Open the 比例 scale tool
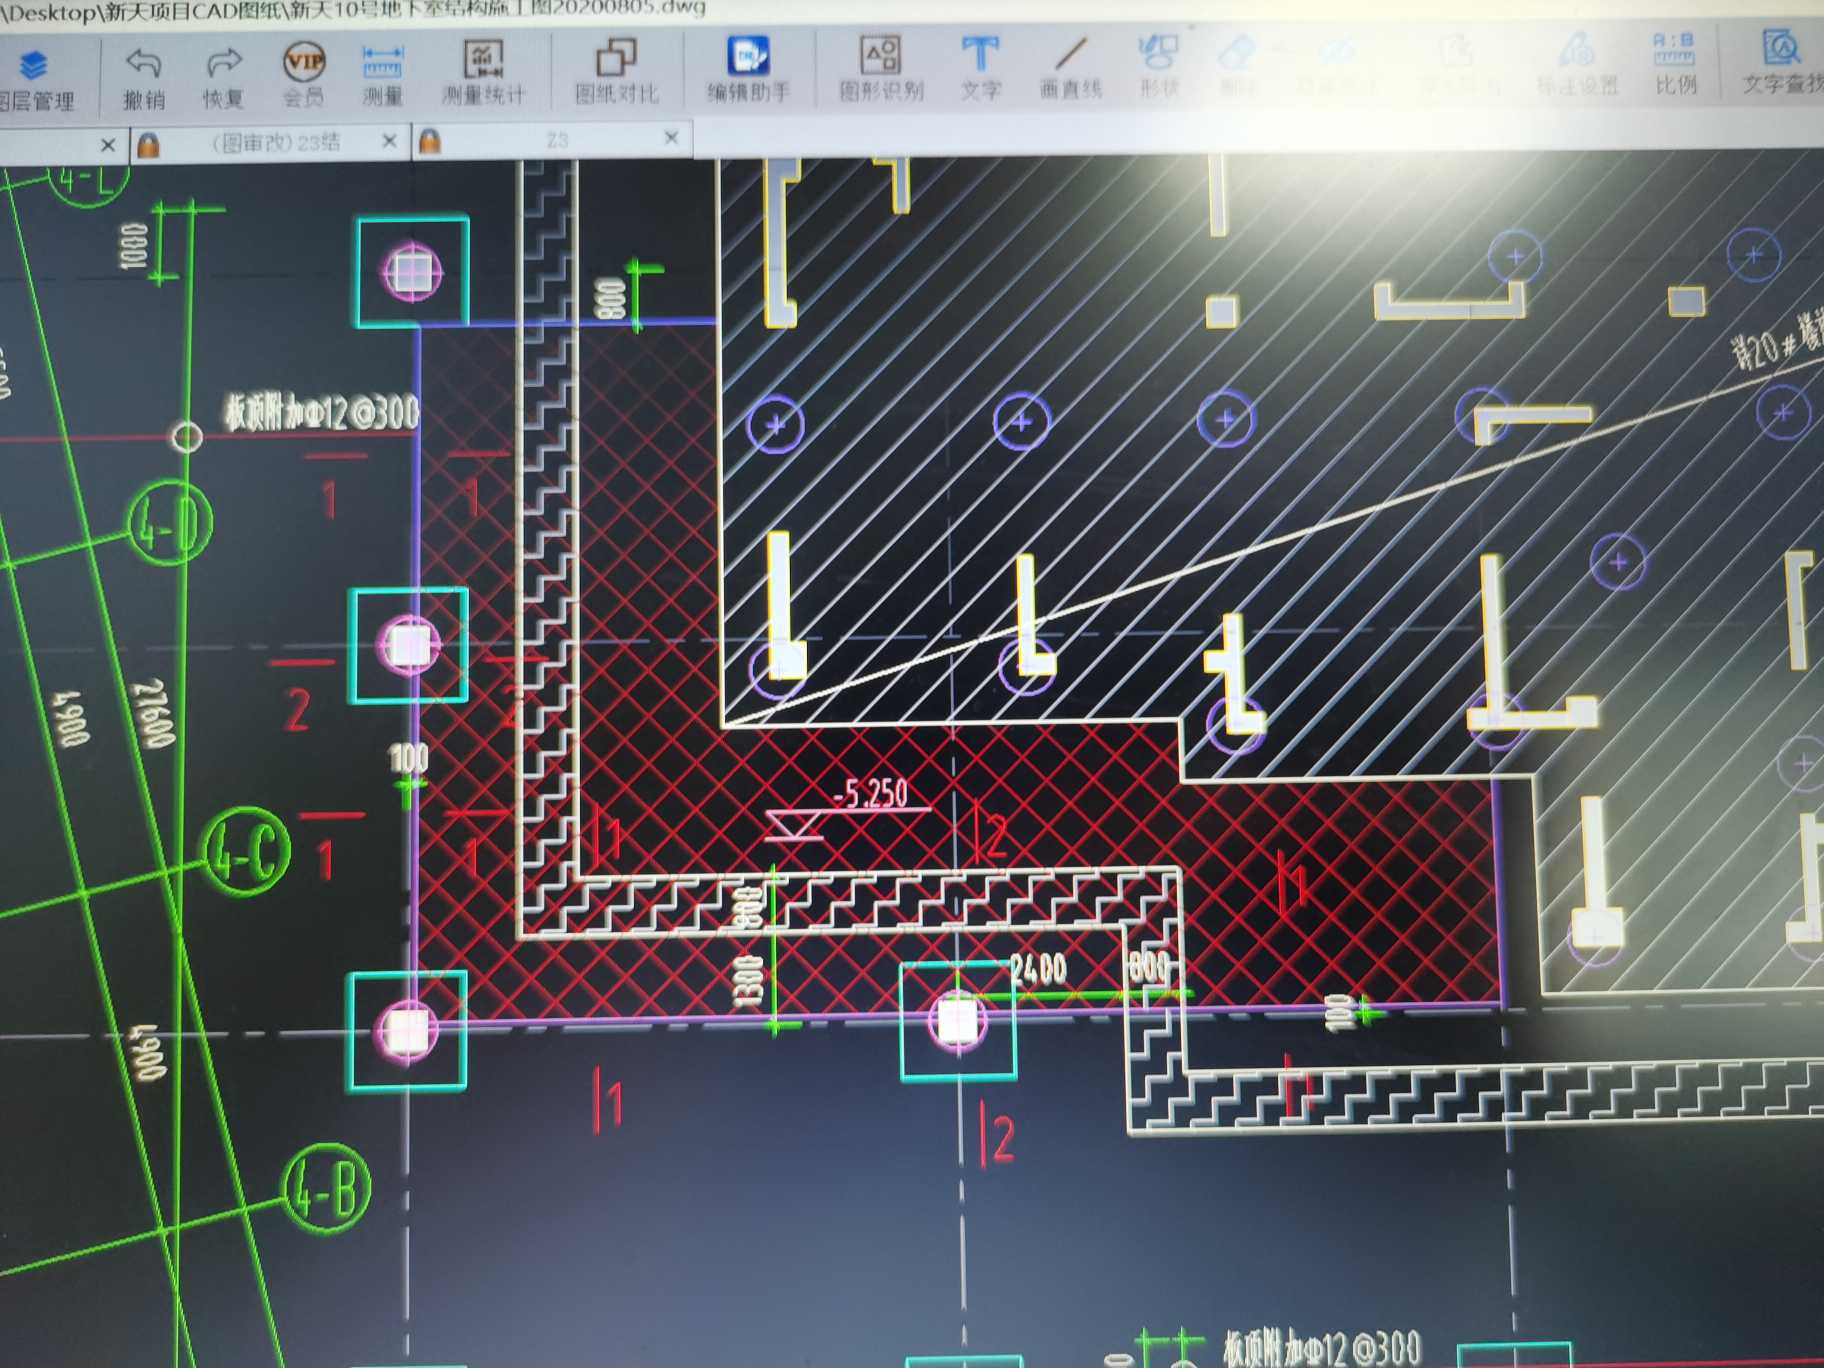This screenshot has width=1824, height=1368. [1675, 63]
